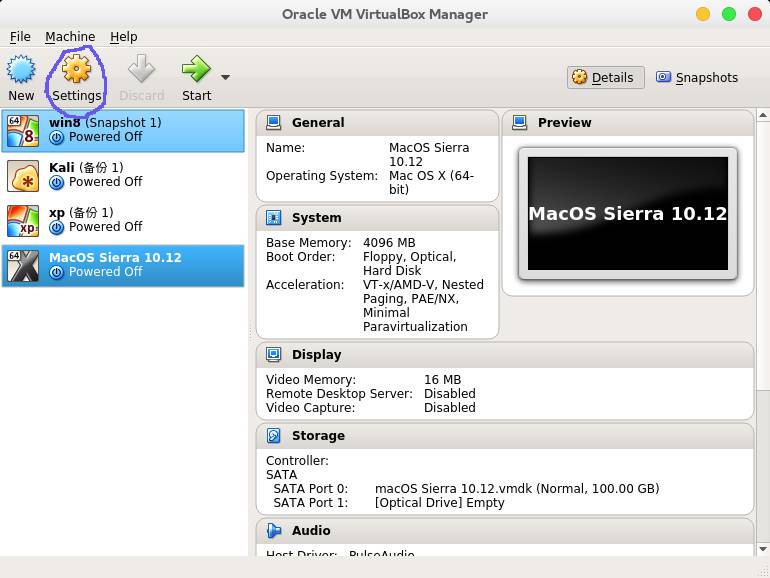Select the win8 virtual machine
The image size is (770, 578).
pyautogui.click(x=123, y=131)
